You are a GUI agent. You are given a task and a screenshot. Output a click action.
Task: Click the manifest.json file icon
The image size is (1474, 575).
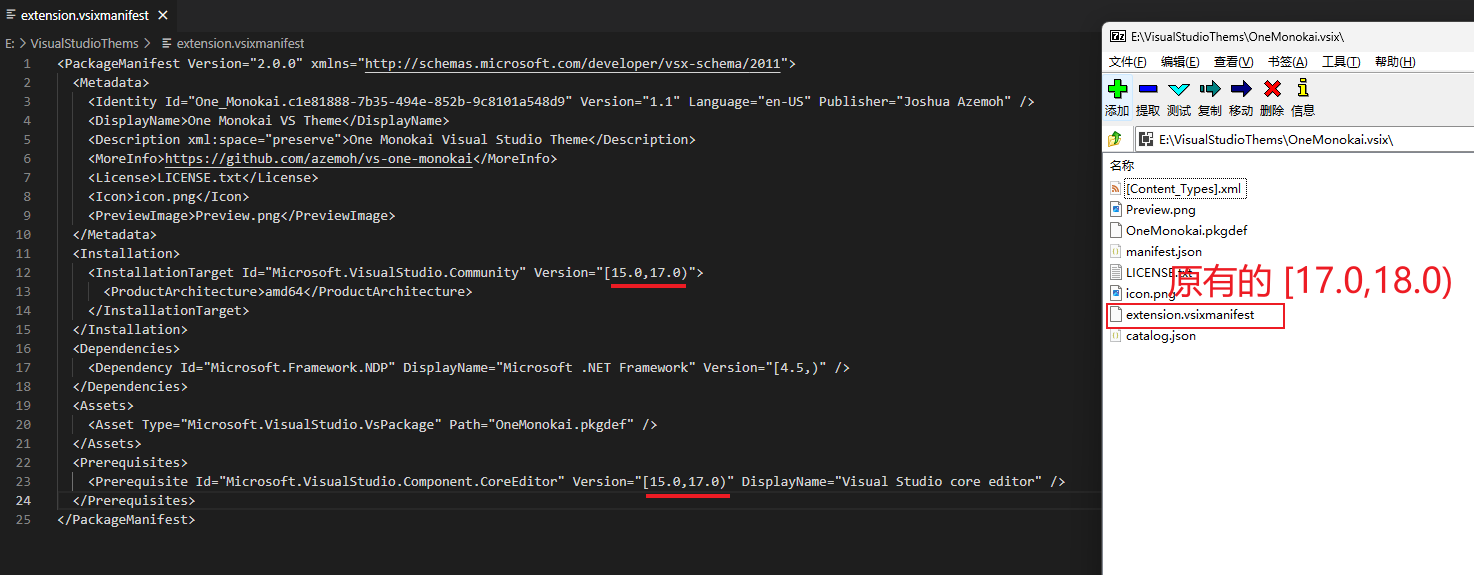pyautogui.click(x=1117, y=251)
